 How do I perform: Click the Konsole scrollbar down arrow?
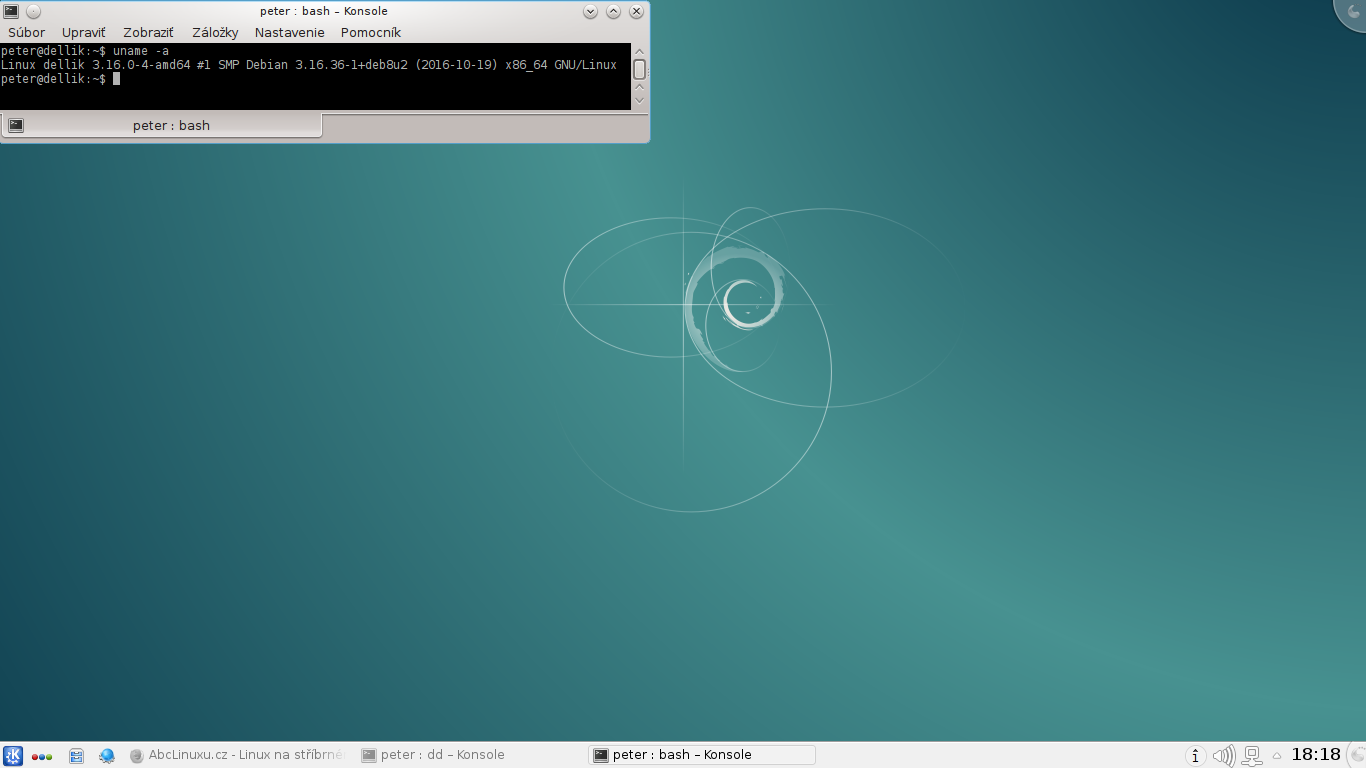[640, 101]
